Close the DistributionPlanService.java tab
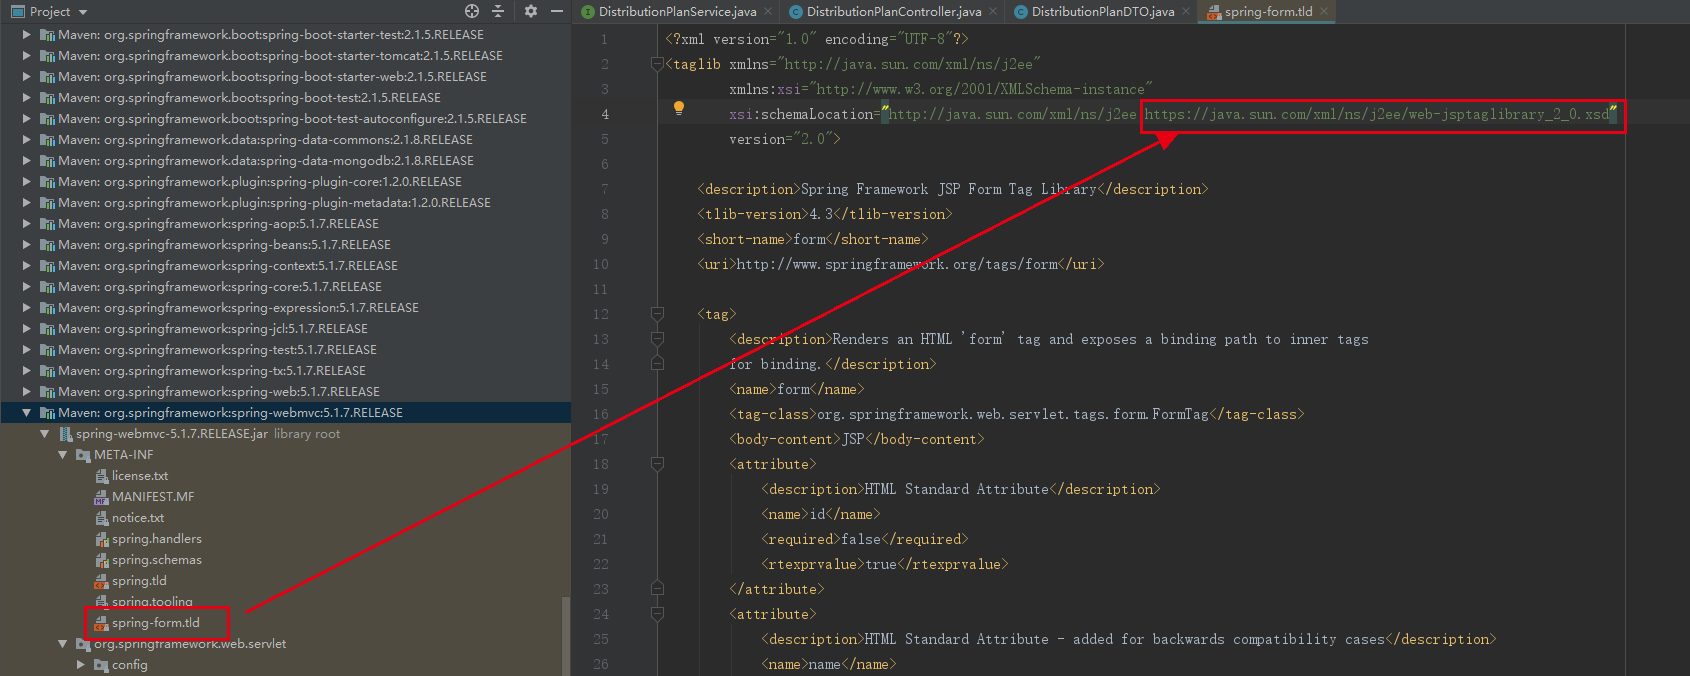This screenshot has width=1690, height=676. click(x=768, y=12)
